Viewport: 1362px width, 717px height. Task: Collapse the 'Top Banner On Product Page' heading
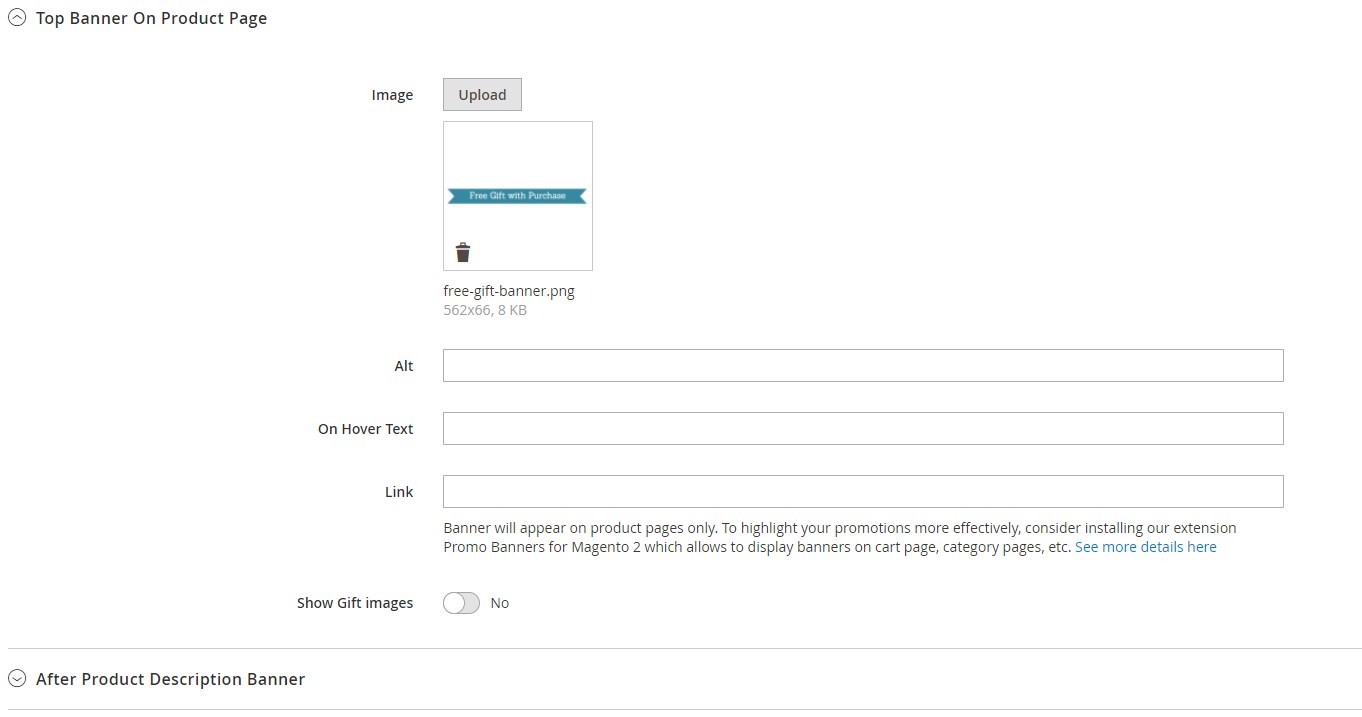[151, 18]
